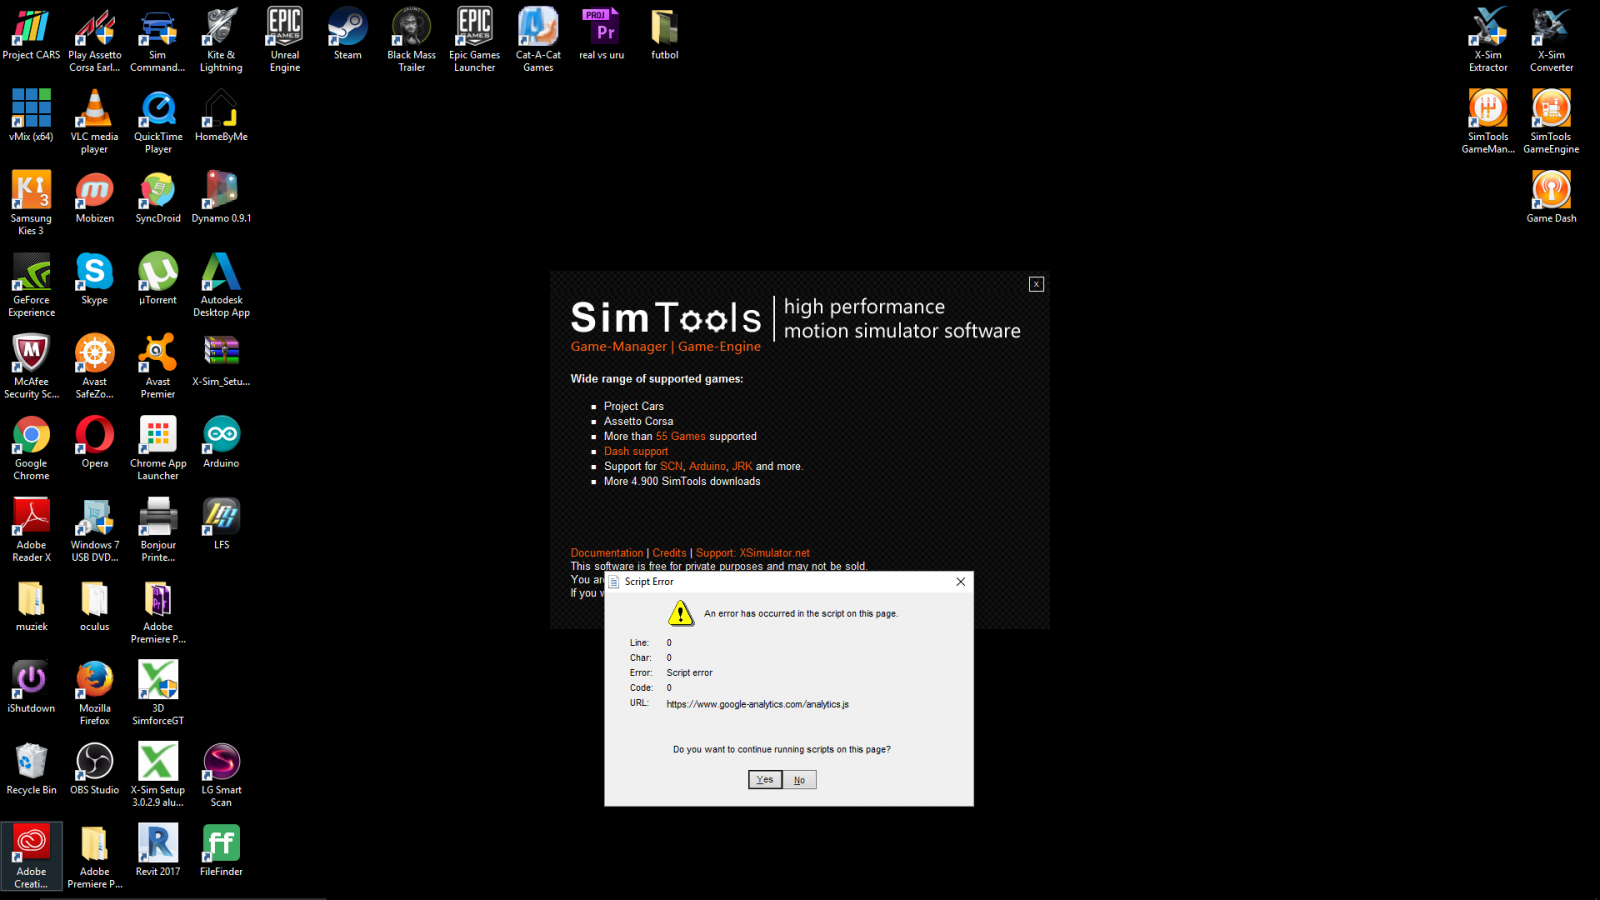Image resolution: width=1600 pixels, height=900 pixels.
Task: Open the Credits link in SimTools
Action: pyautogui.click(x=669, y=553)
